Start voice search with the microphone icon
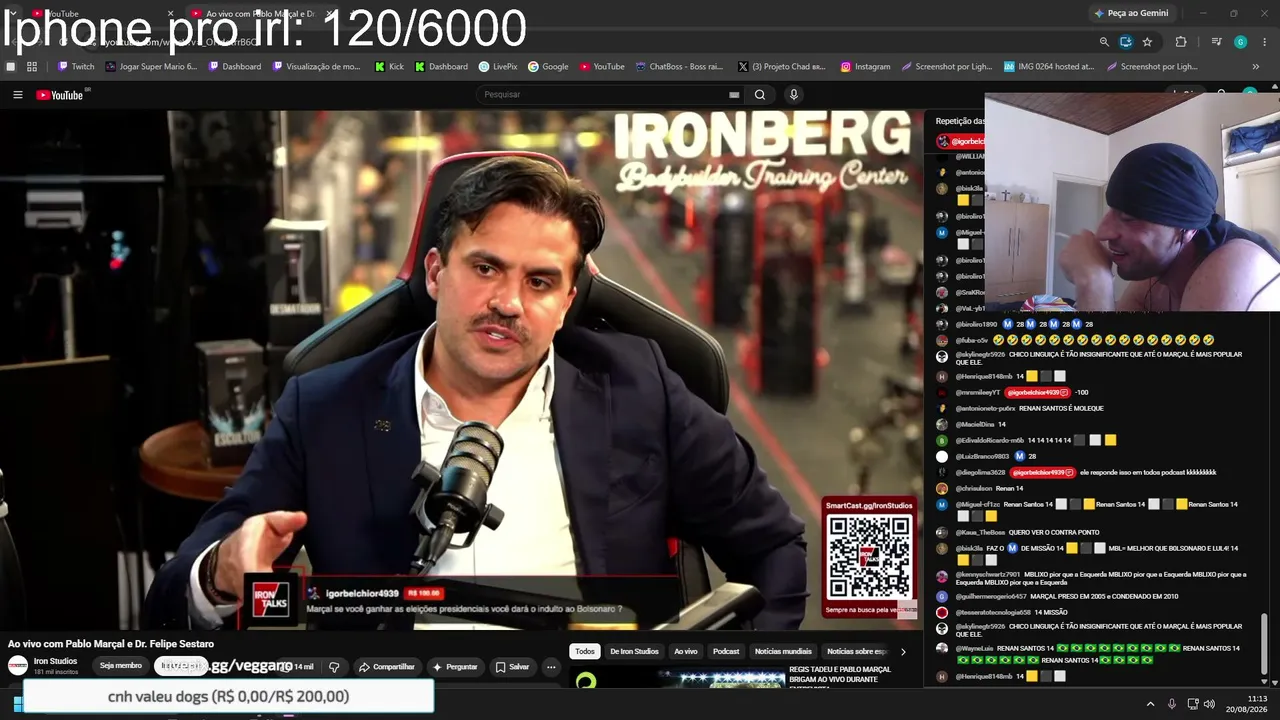 point(794,95)
